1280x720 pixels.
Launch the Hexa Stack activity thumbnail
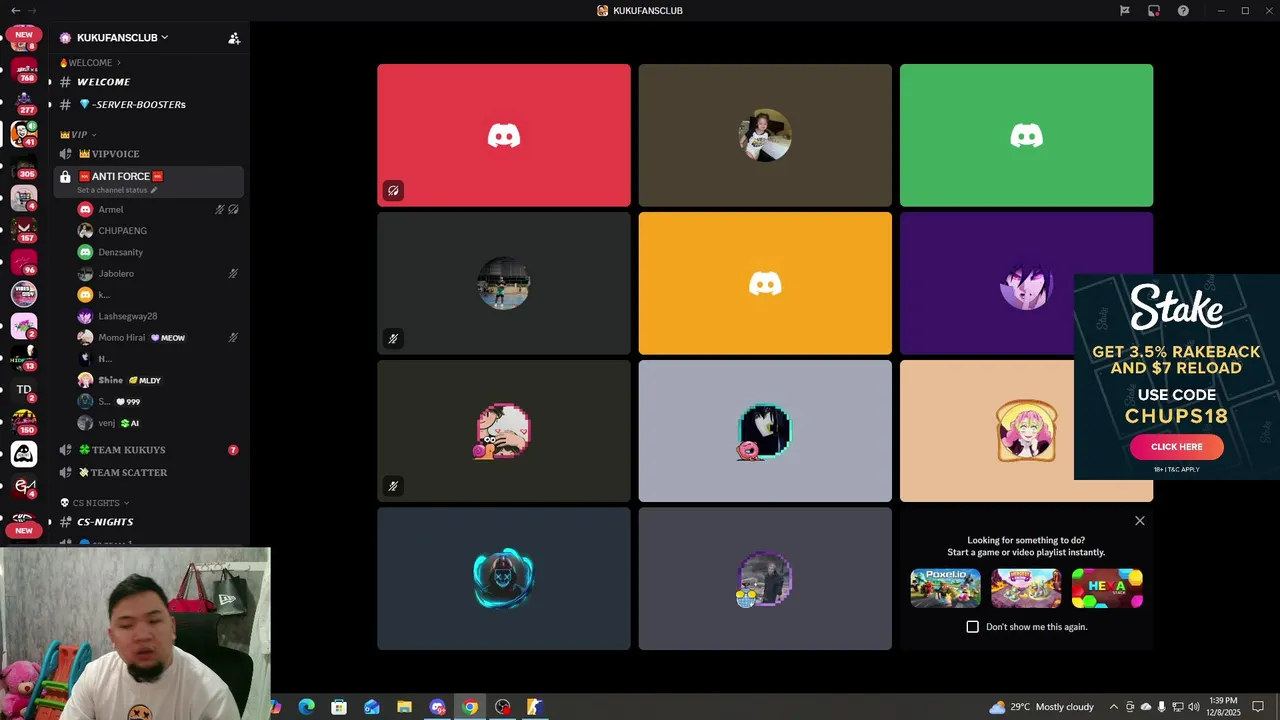(1107, 588)
